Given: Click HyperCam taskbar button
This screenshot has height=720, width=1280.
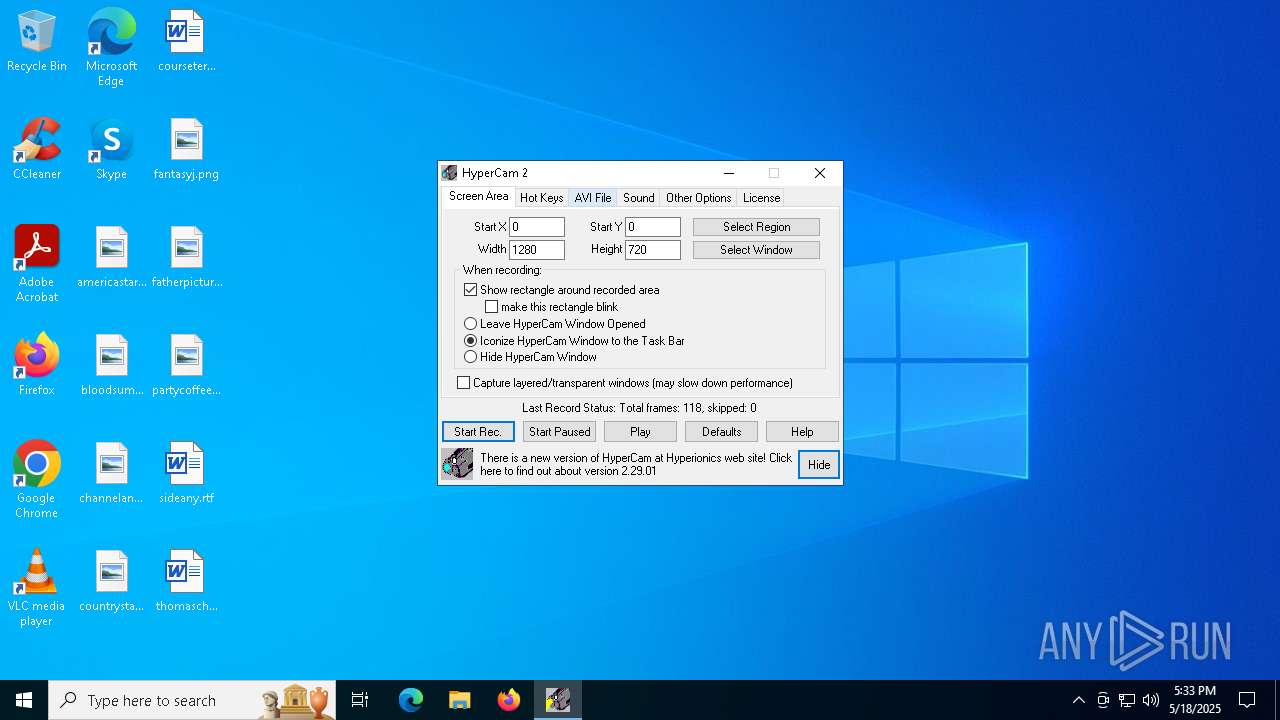Looking at the screenshot, I should (558, 700).
